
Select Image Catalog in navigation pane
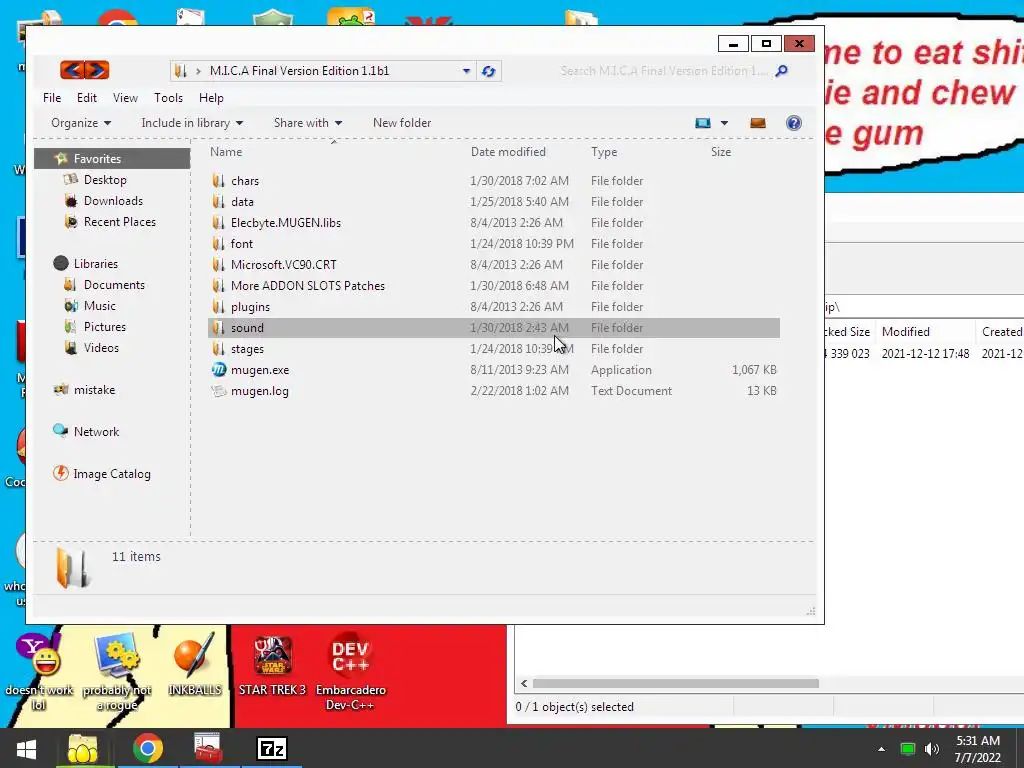coord(112,473)
